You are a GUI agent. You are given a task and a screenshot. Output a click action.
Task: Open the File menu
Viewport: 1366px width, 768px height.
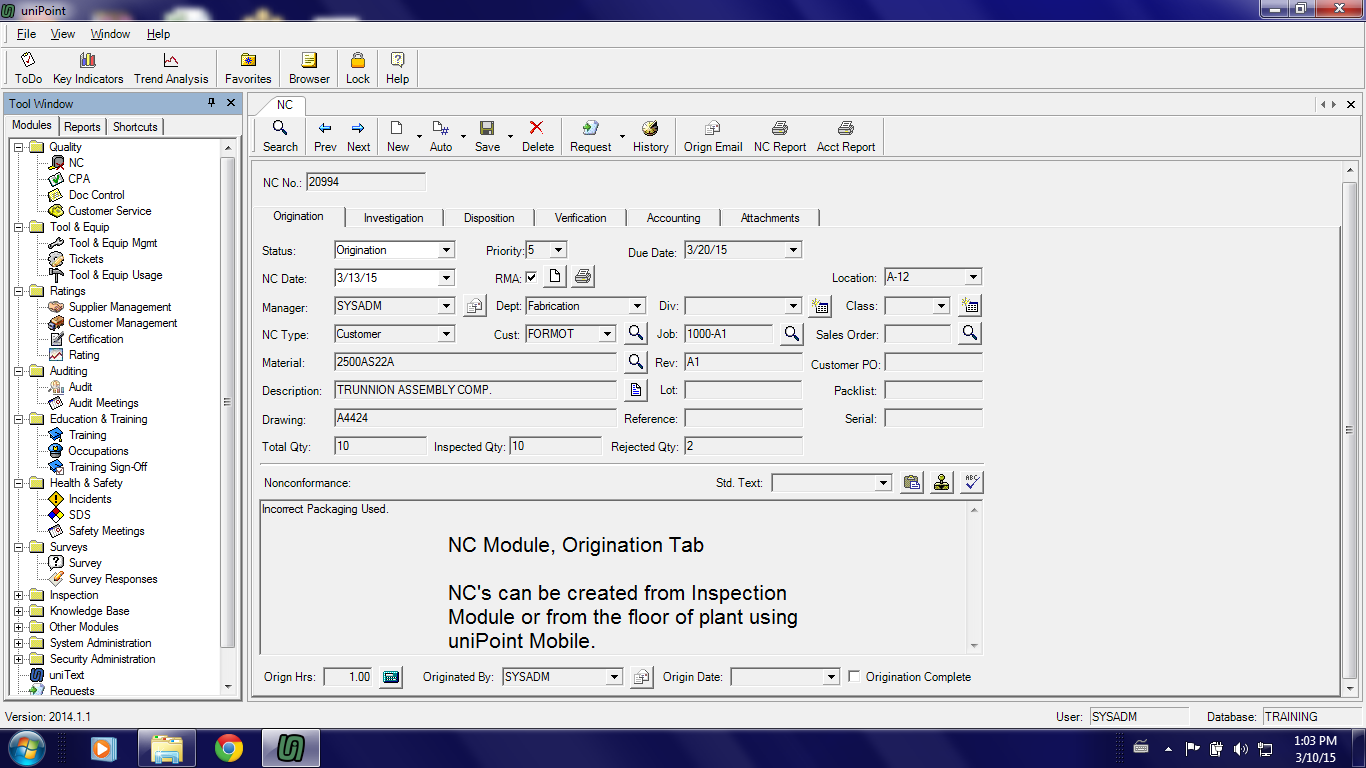click(x=26, y=34)
